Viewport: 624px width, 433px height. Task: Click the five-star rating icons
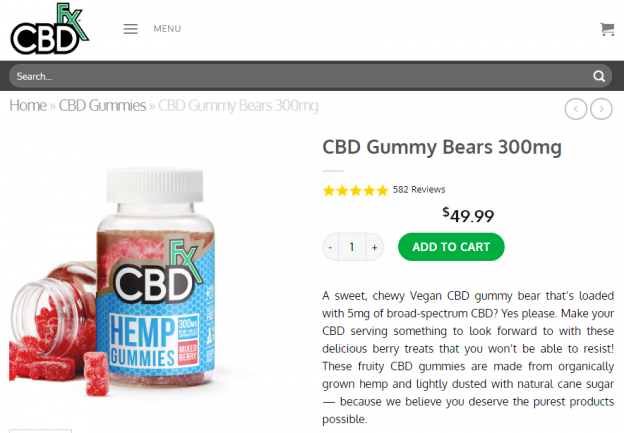(x=355, y=190)
